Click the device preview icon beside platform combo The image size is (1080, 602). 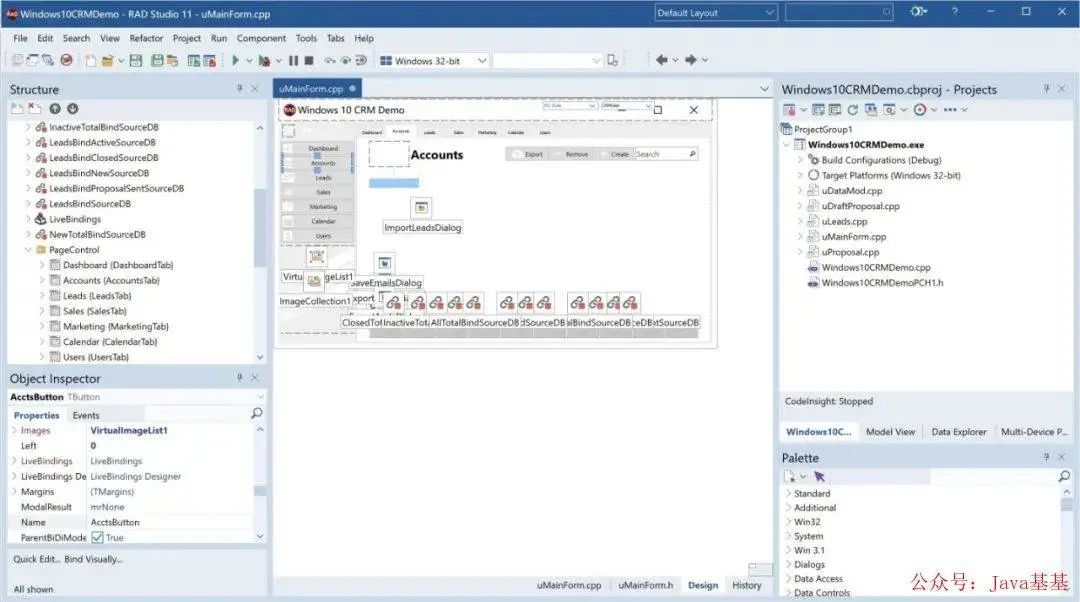[612, 61]
